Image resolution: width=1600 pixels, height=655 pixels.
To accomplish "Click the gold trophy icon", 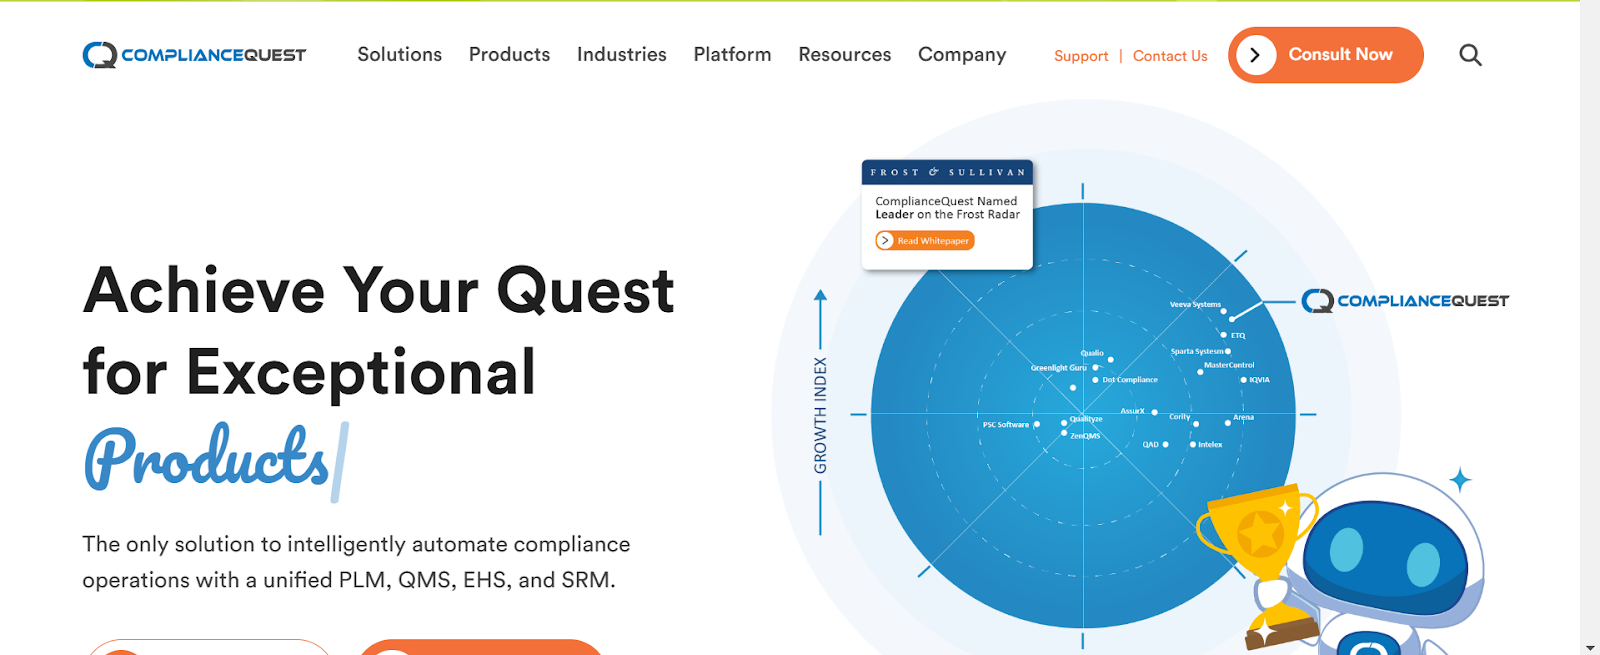I will click(x=1257, y=565).
